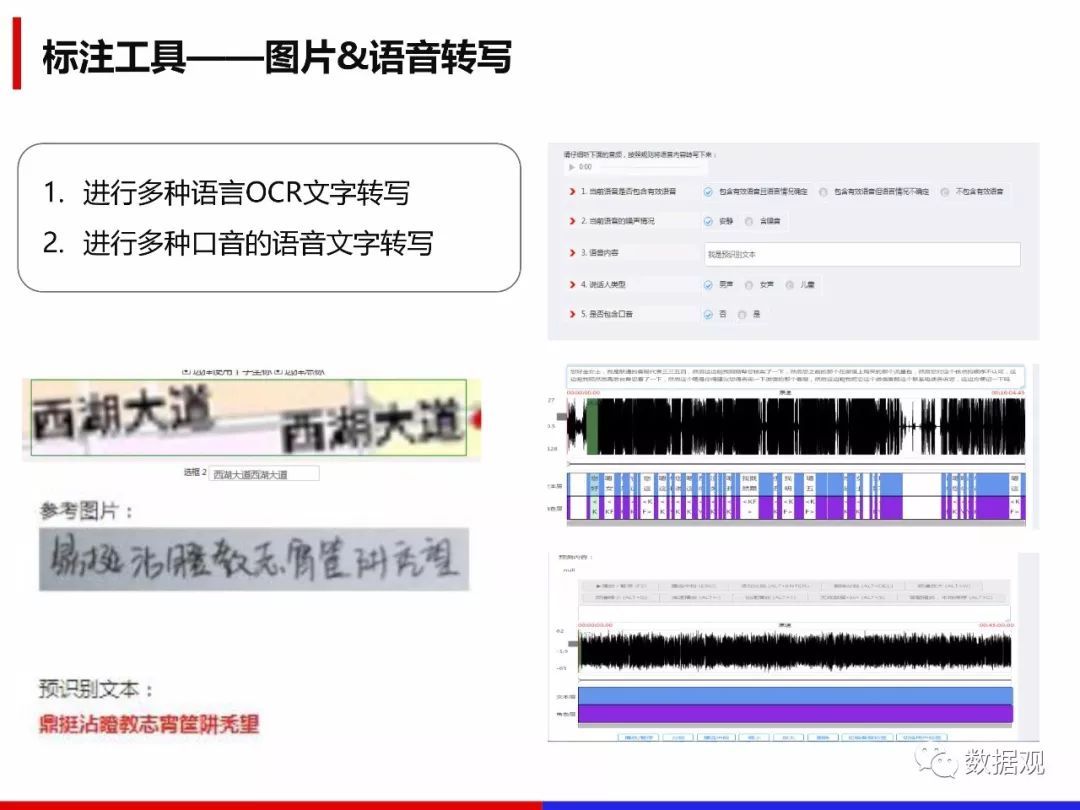Click the 预识别文本 label
This screenshot has width=1080, height=810.
click(96, 689)
